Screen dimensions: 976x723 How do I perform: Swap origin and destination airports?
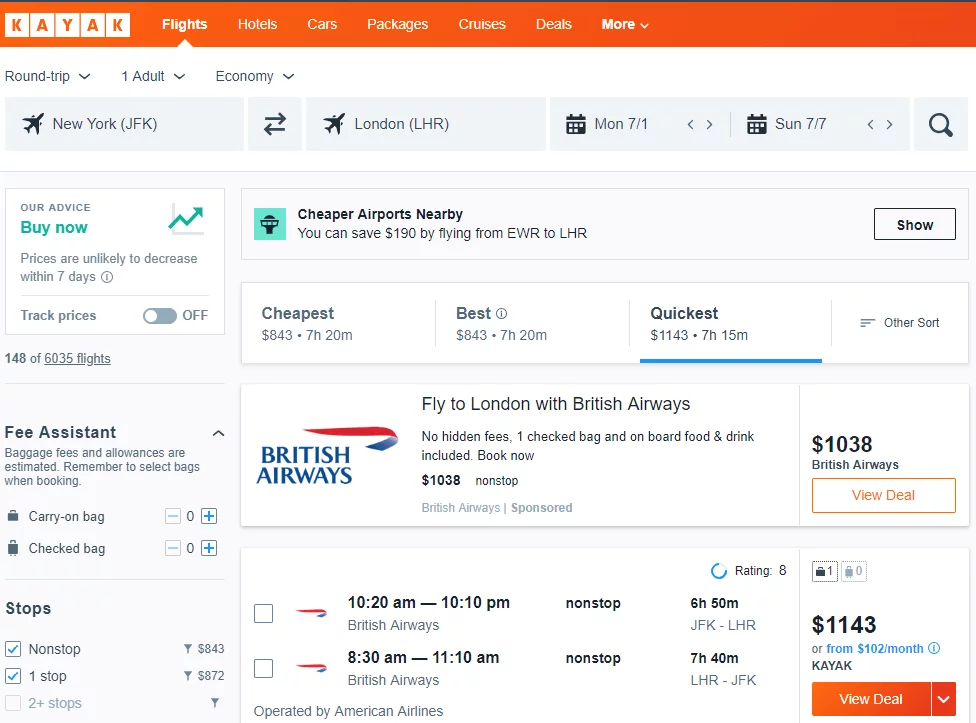tap(274, 124)
